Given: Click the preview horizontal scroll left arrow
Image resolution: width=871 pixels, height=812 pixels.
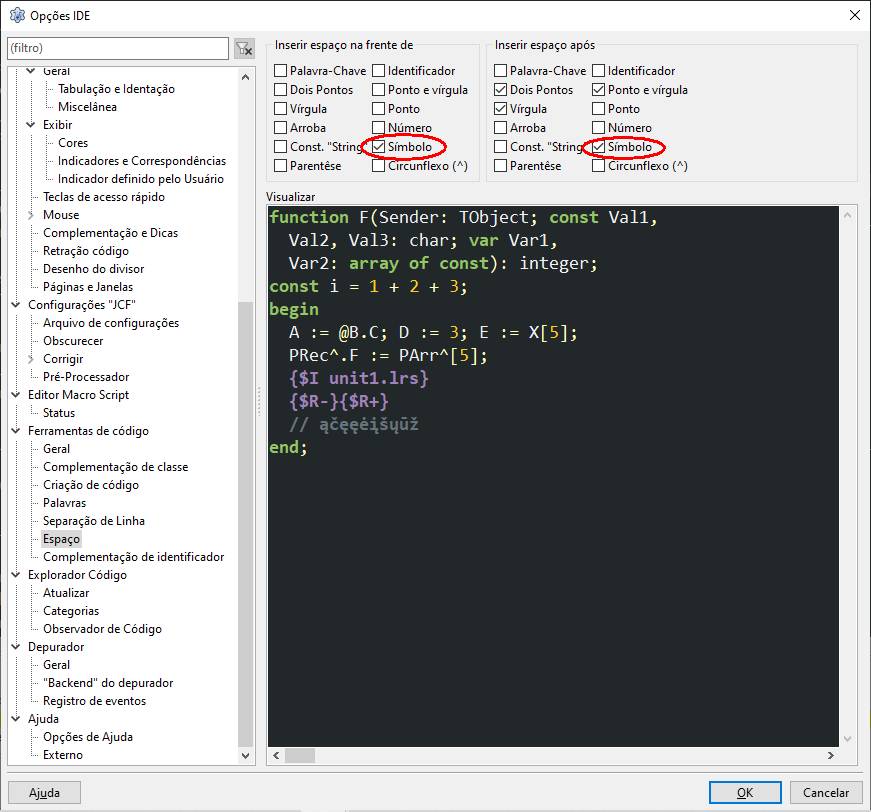Looking at the screenshot, I should click(x=276, y=755).
